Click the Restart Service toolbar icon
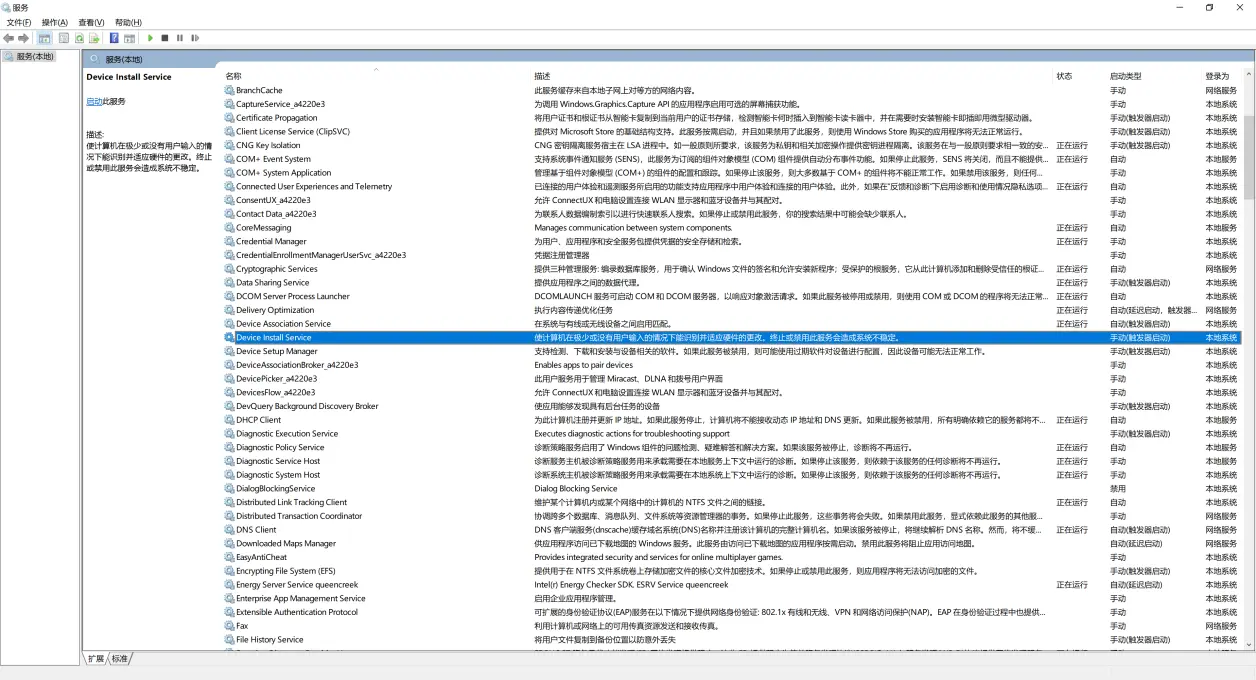This screenshot has width=1256, height=680. point(195,38)
